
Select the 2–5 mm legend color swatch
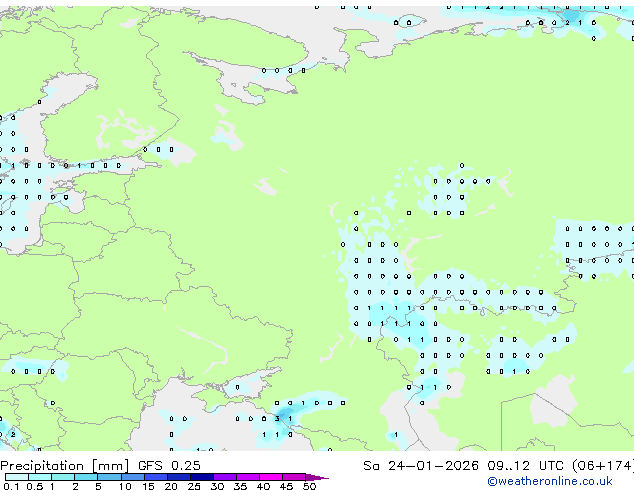(x=86, y=477)
